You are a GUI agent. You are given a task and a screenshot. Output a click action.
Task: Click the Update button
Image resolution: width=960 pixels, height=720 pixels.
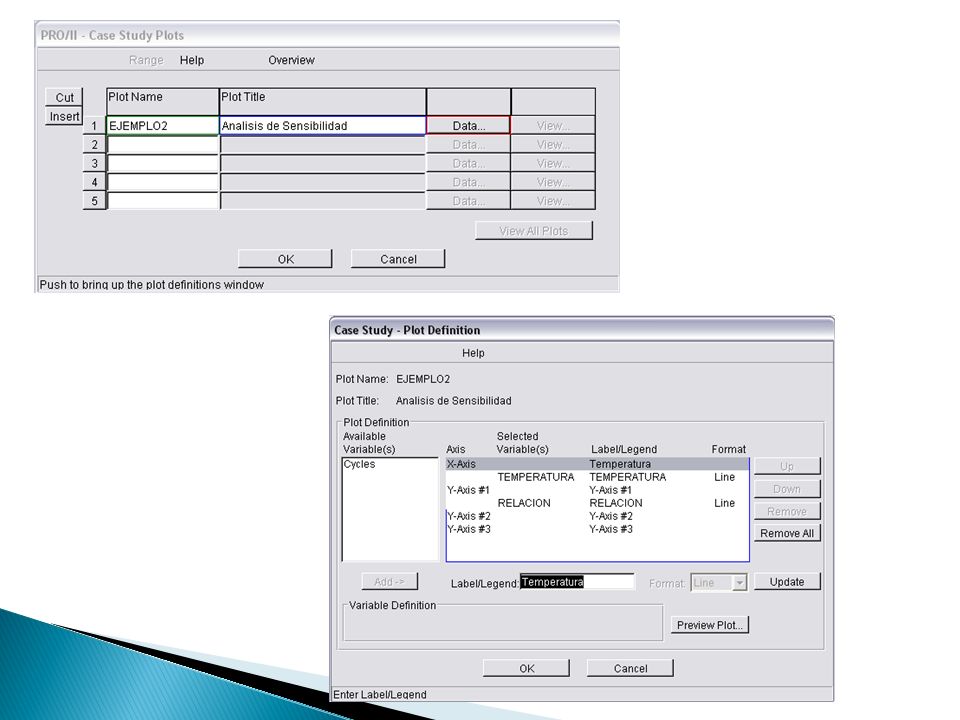(x=787, y=582)
